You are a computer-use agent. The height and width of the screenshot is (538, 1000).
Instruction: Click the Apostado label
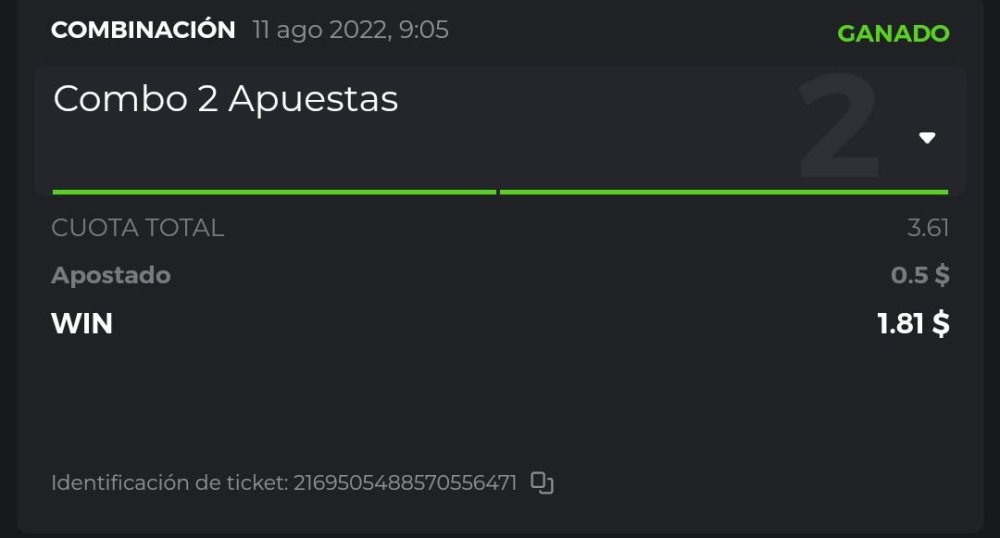111,275
